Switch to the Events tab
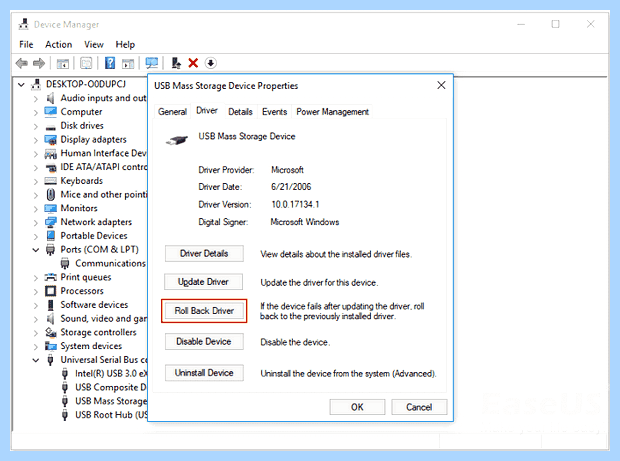The height and width of the screenshot is (461, 620). pos(274,112)
